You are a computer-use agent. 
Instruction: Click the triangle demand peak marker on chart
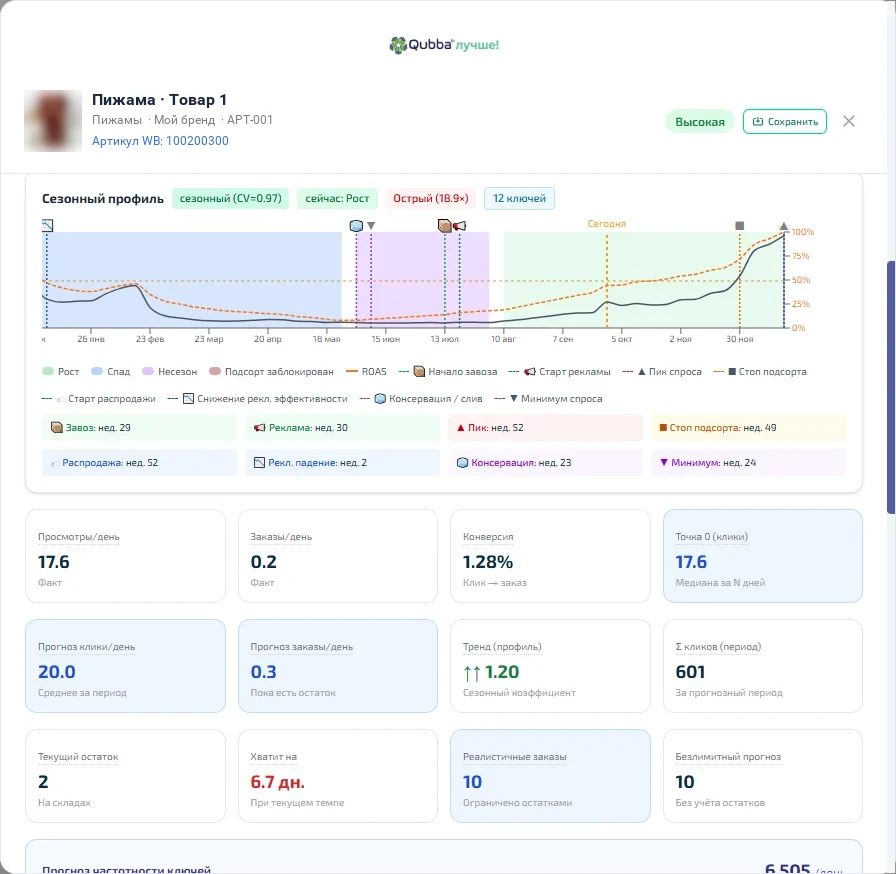point(784,226)
